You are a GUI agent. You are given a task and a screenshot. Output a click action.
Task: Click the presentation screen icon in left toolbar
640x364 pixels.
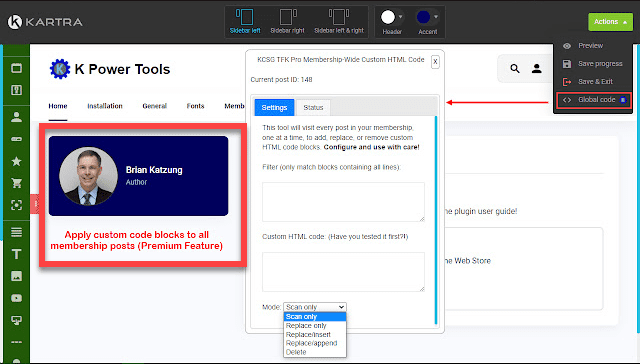click(16, 320)
